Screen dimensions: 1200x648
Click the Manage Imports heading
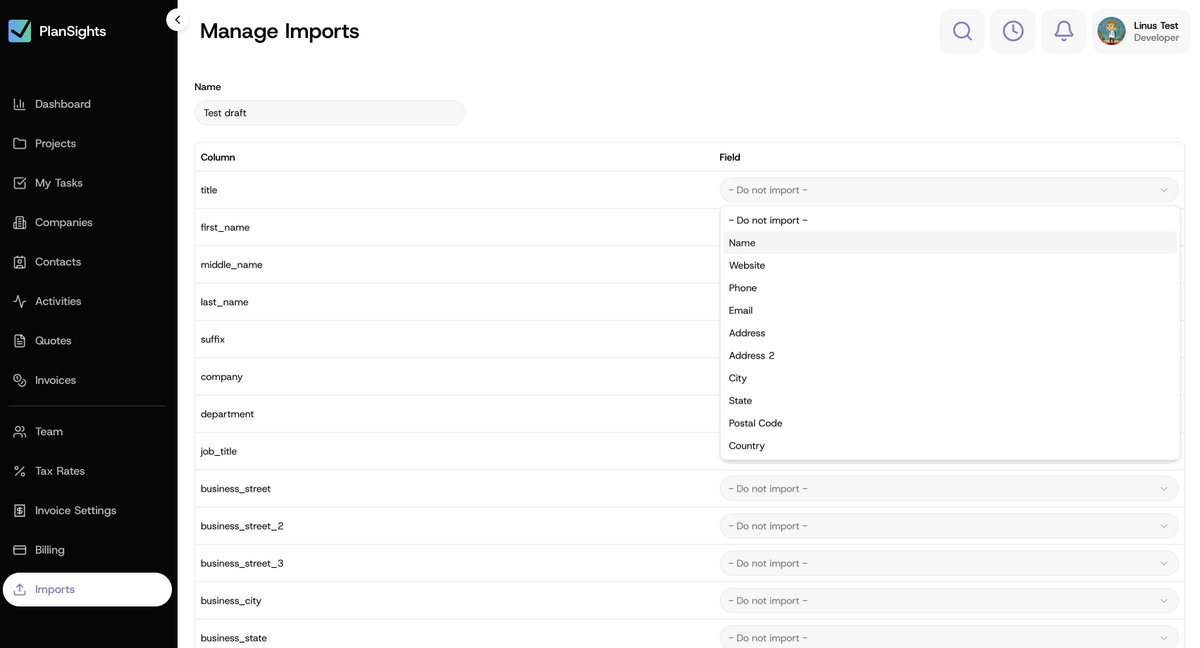[x=279, y=31]
